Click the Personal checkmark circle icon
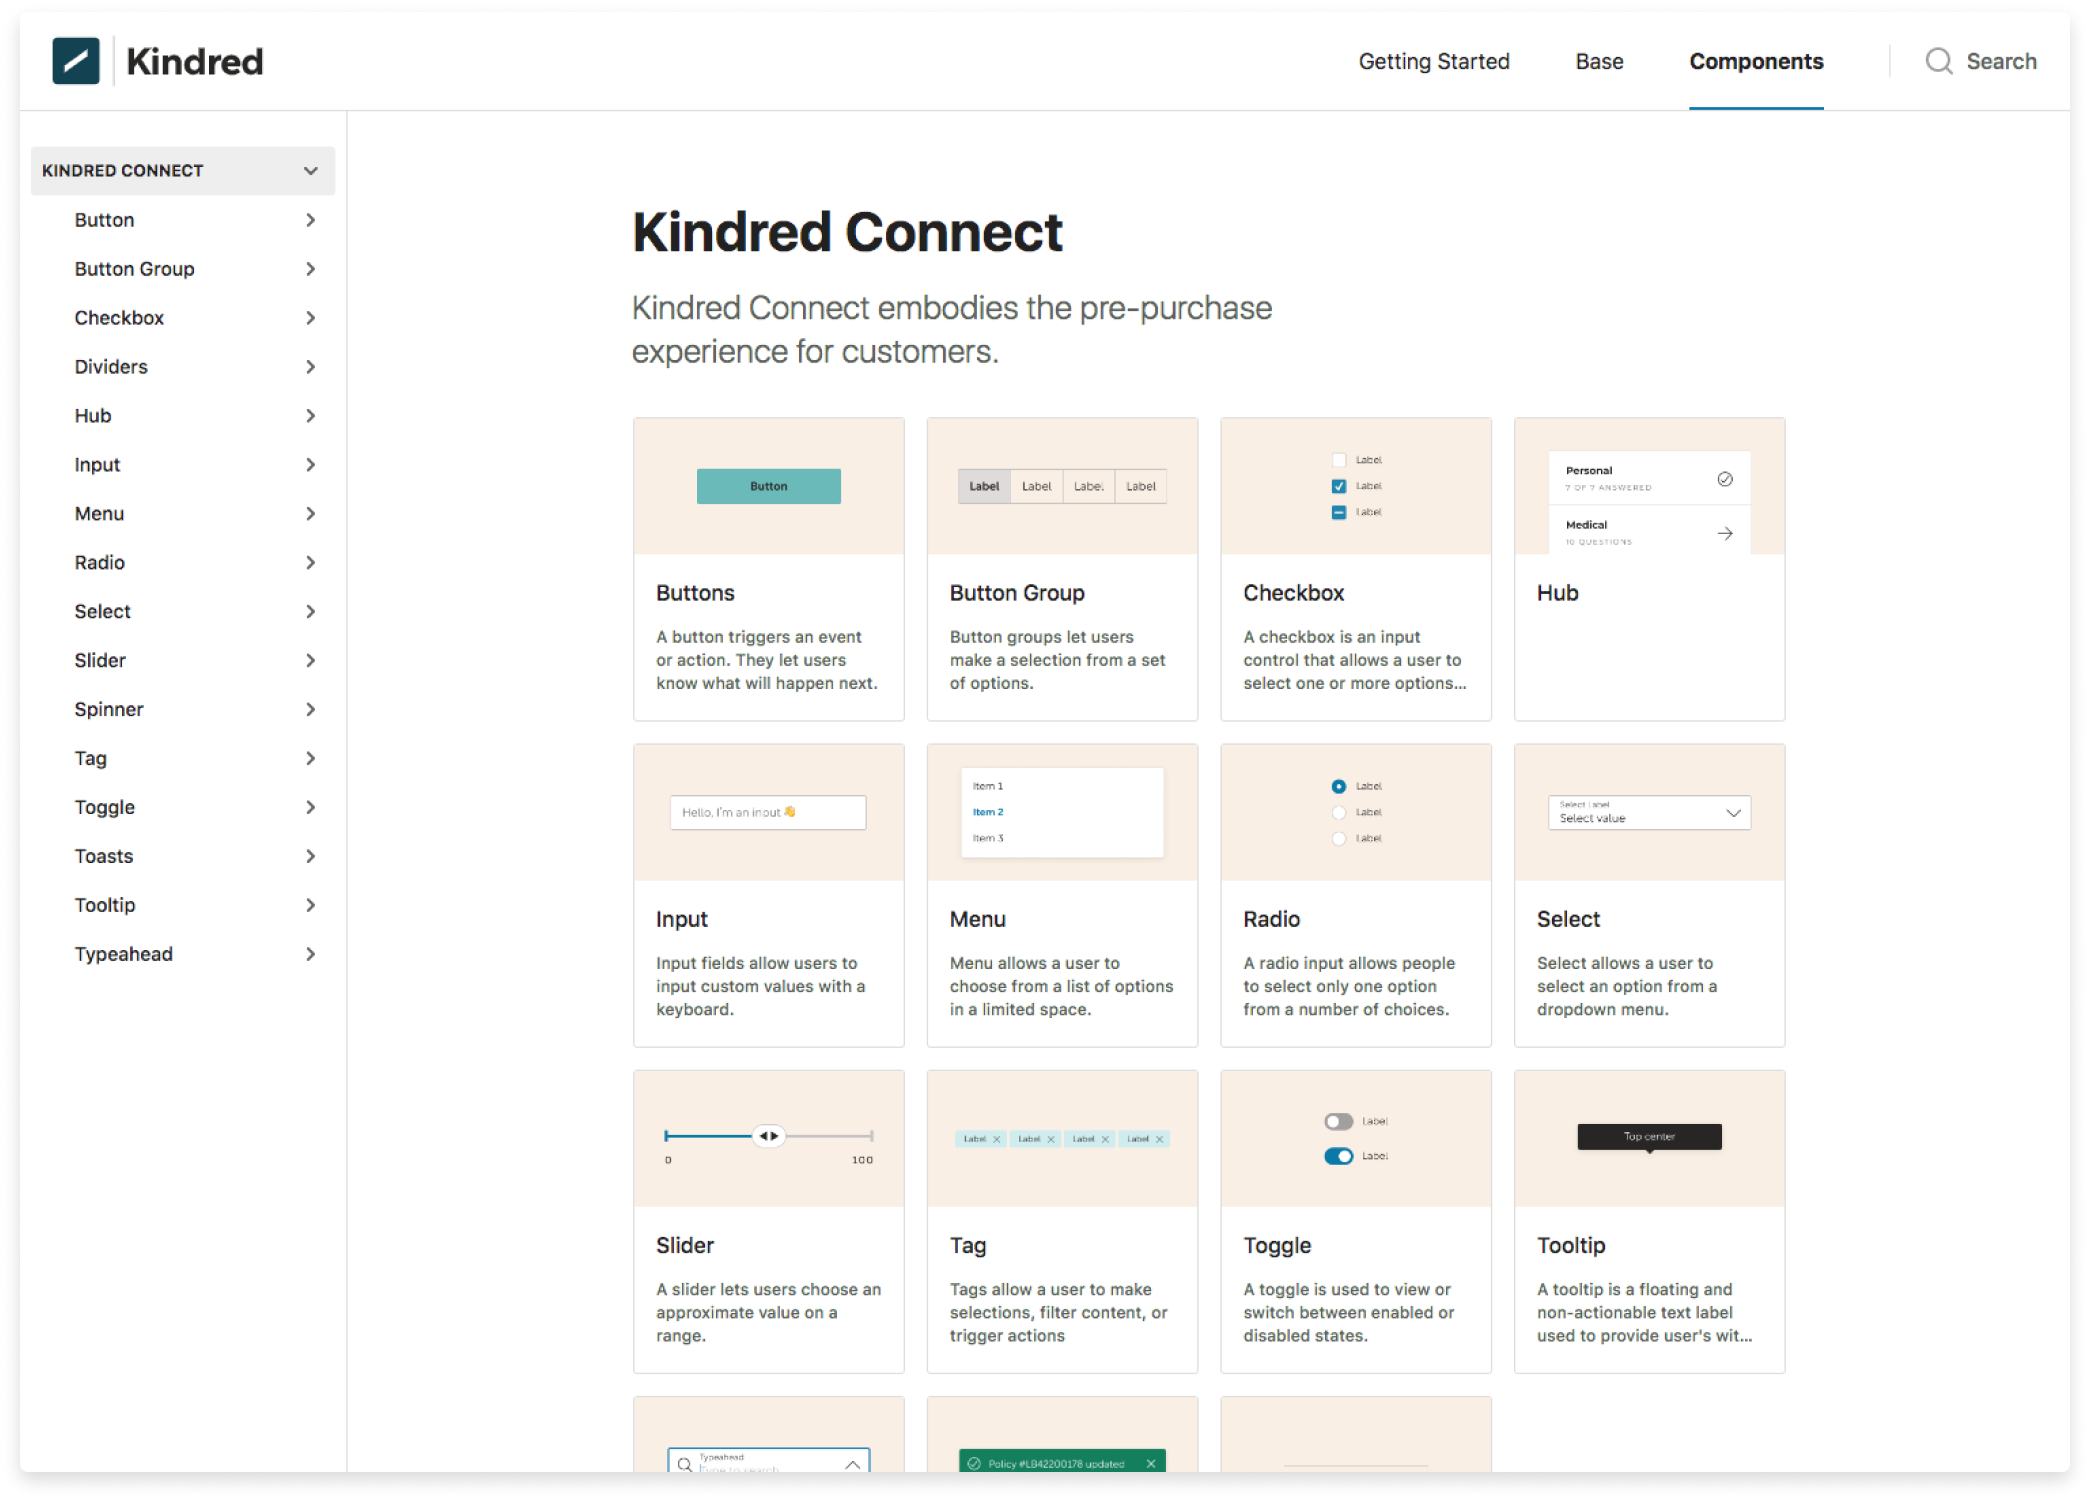The width and height of the screenshot is (2090, 1500). tap(1725, 479)
